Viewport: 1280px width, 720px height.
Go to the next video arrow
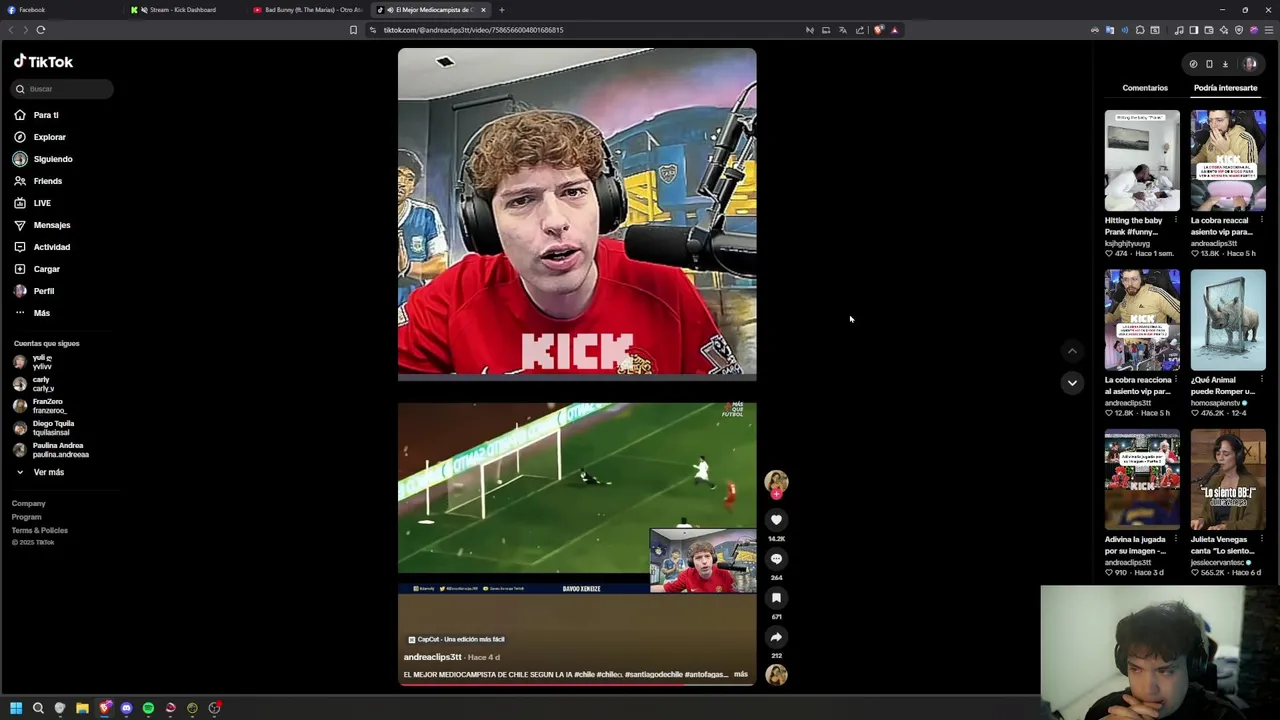1072,383
